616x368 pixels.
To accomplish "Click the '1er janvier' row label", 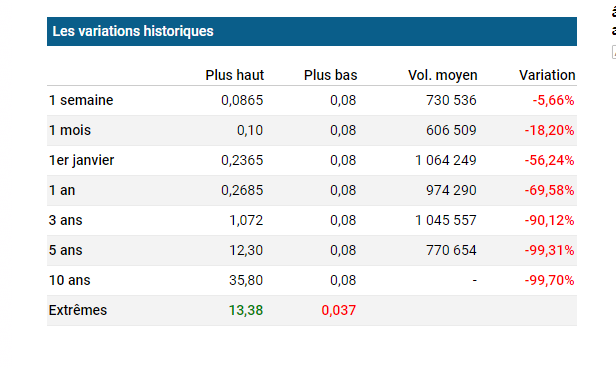I will (x=81, y=160).
